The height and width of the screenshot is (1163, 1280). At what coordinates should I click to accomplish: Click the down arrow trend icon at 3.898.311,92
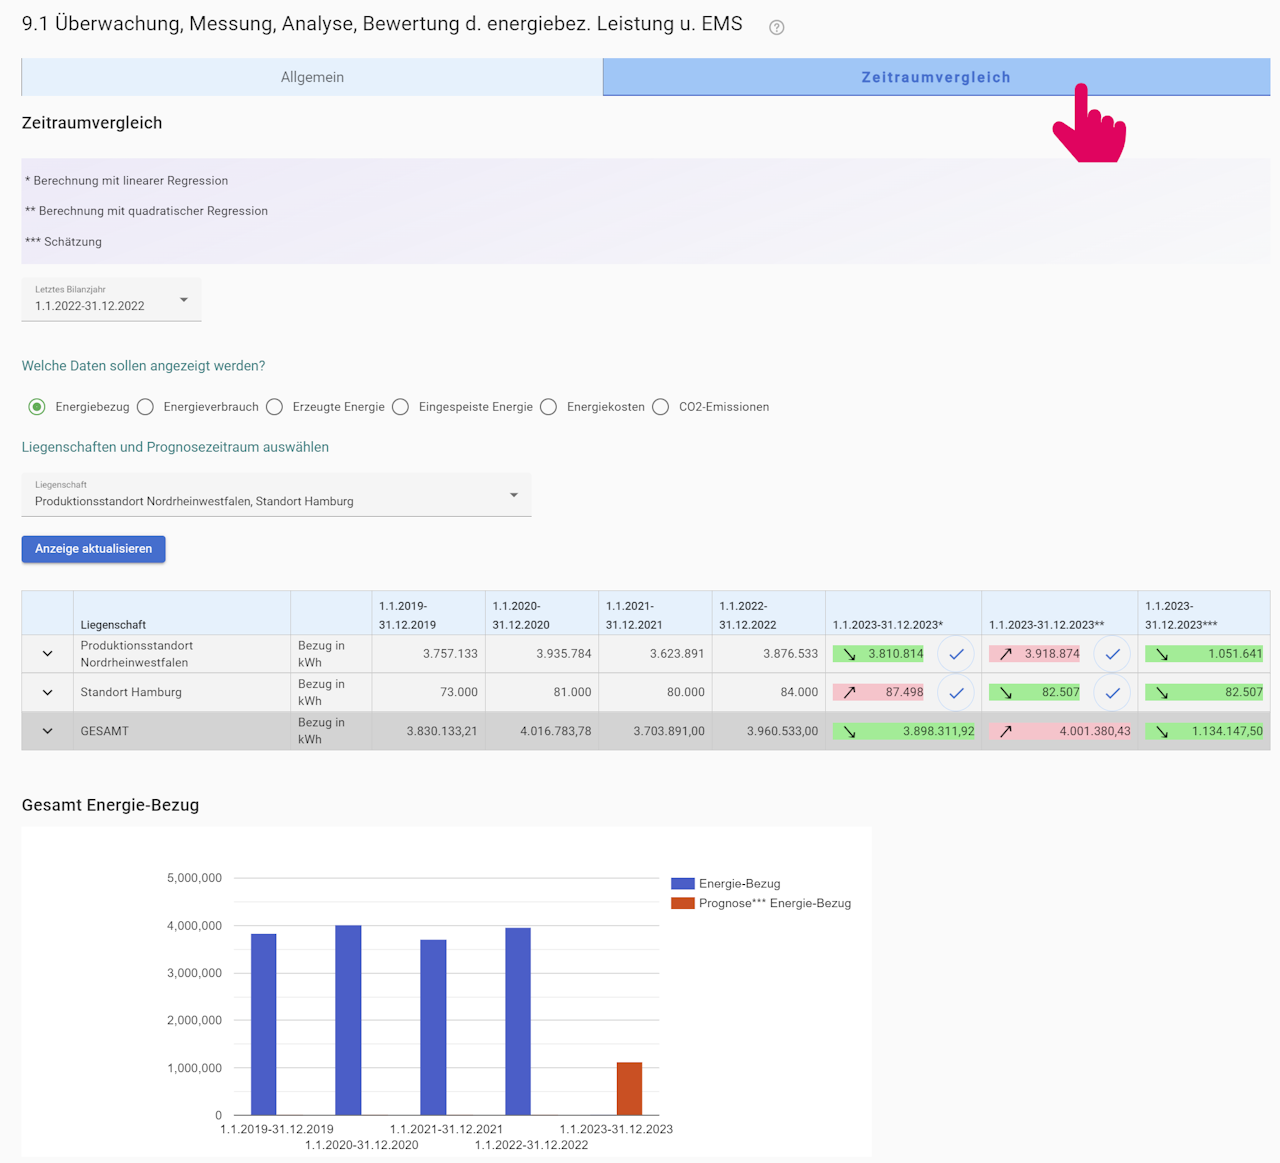849,731
